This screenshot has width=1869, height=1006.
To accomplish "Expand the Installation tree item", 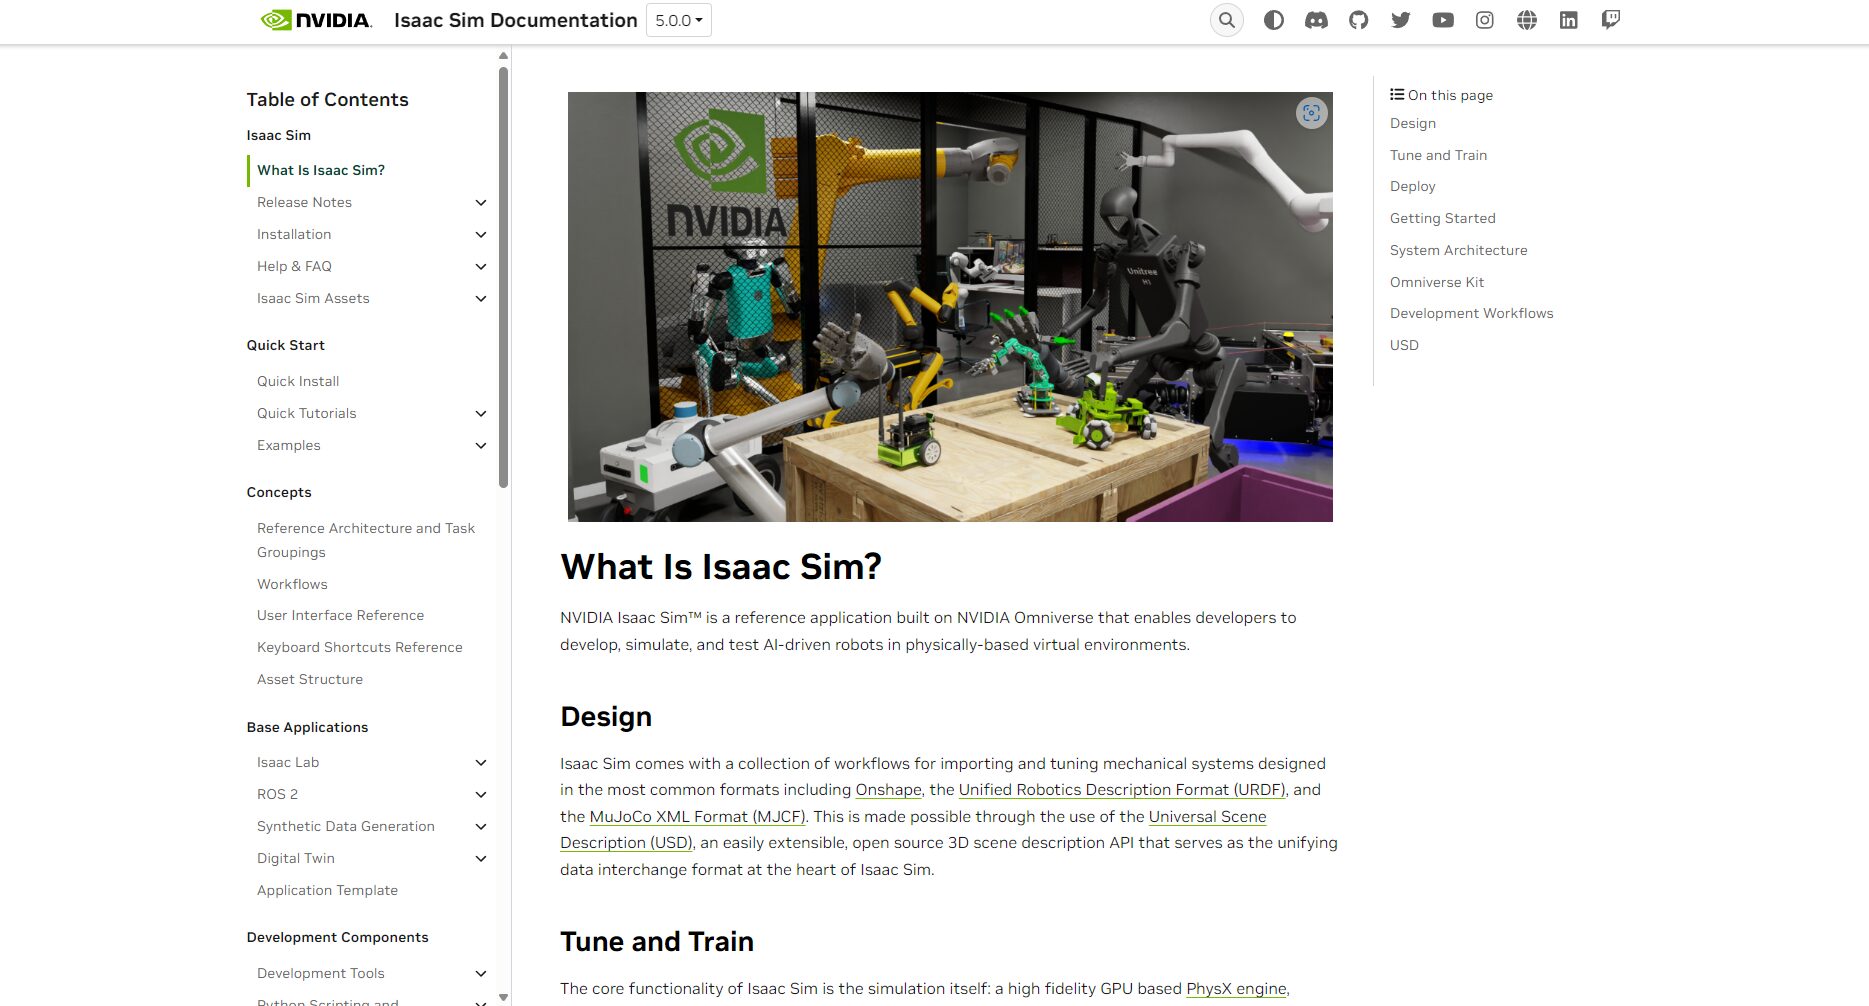I will [x=480, y=235].
